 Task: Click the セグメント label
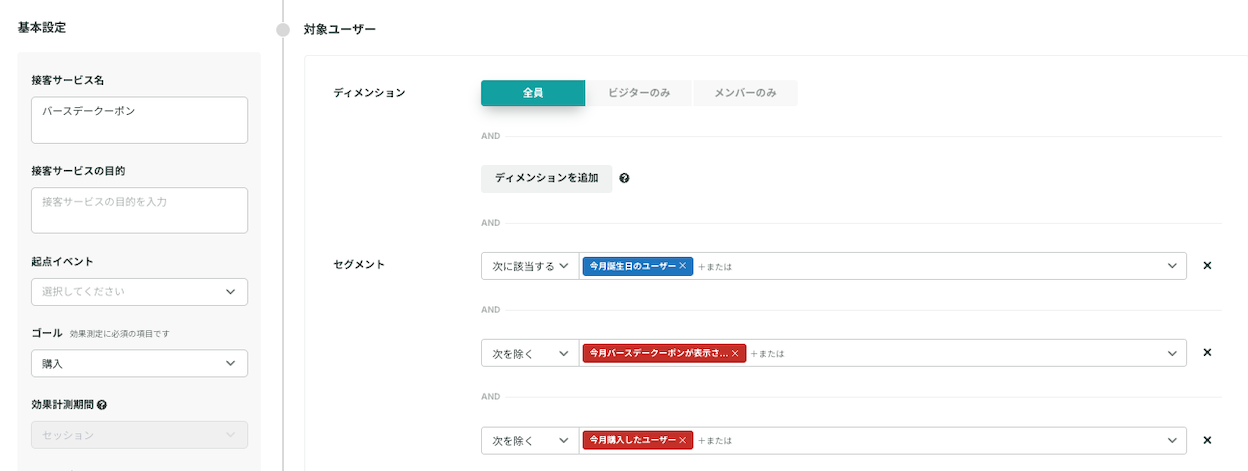pos(359,265)
